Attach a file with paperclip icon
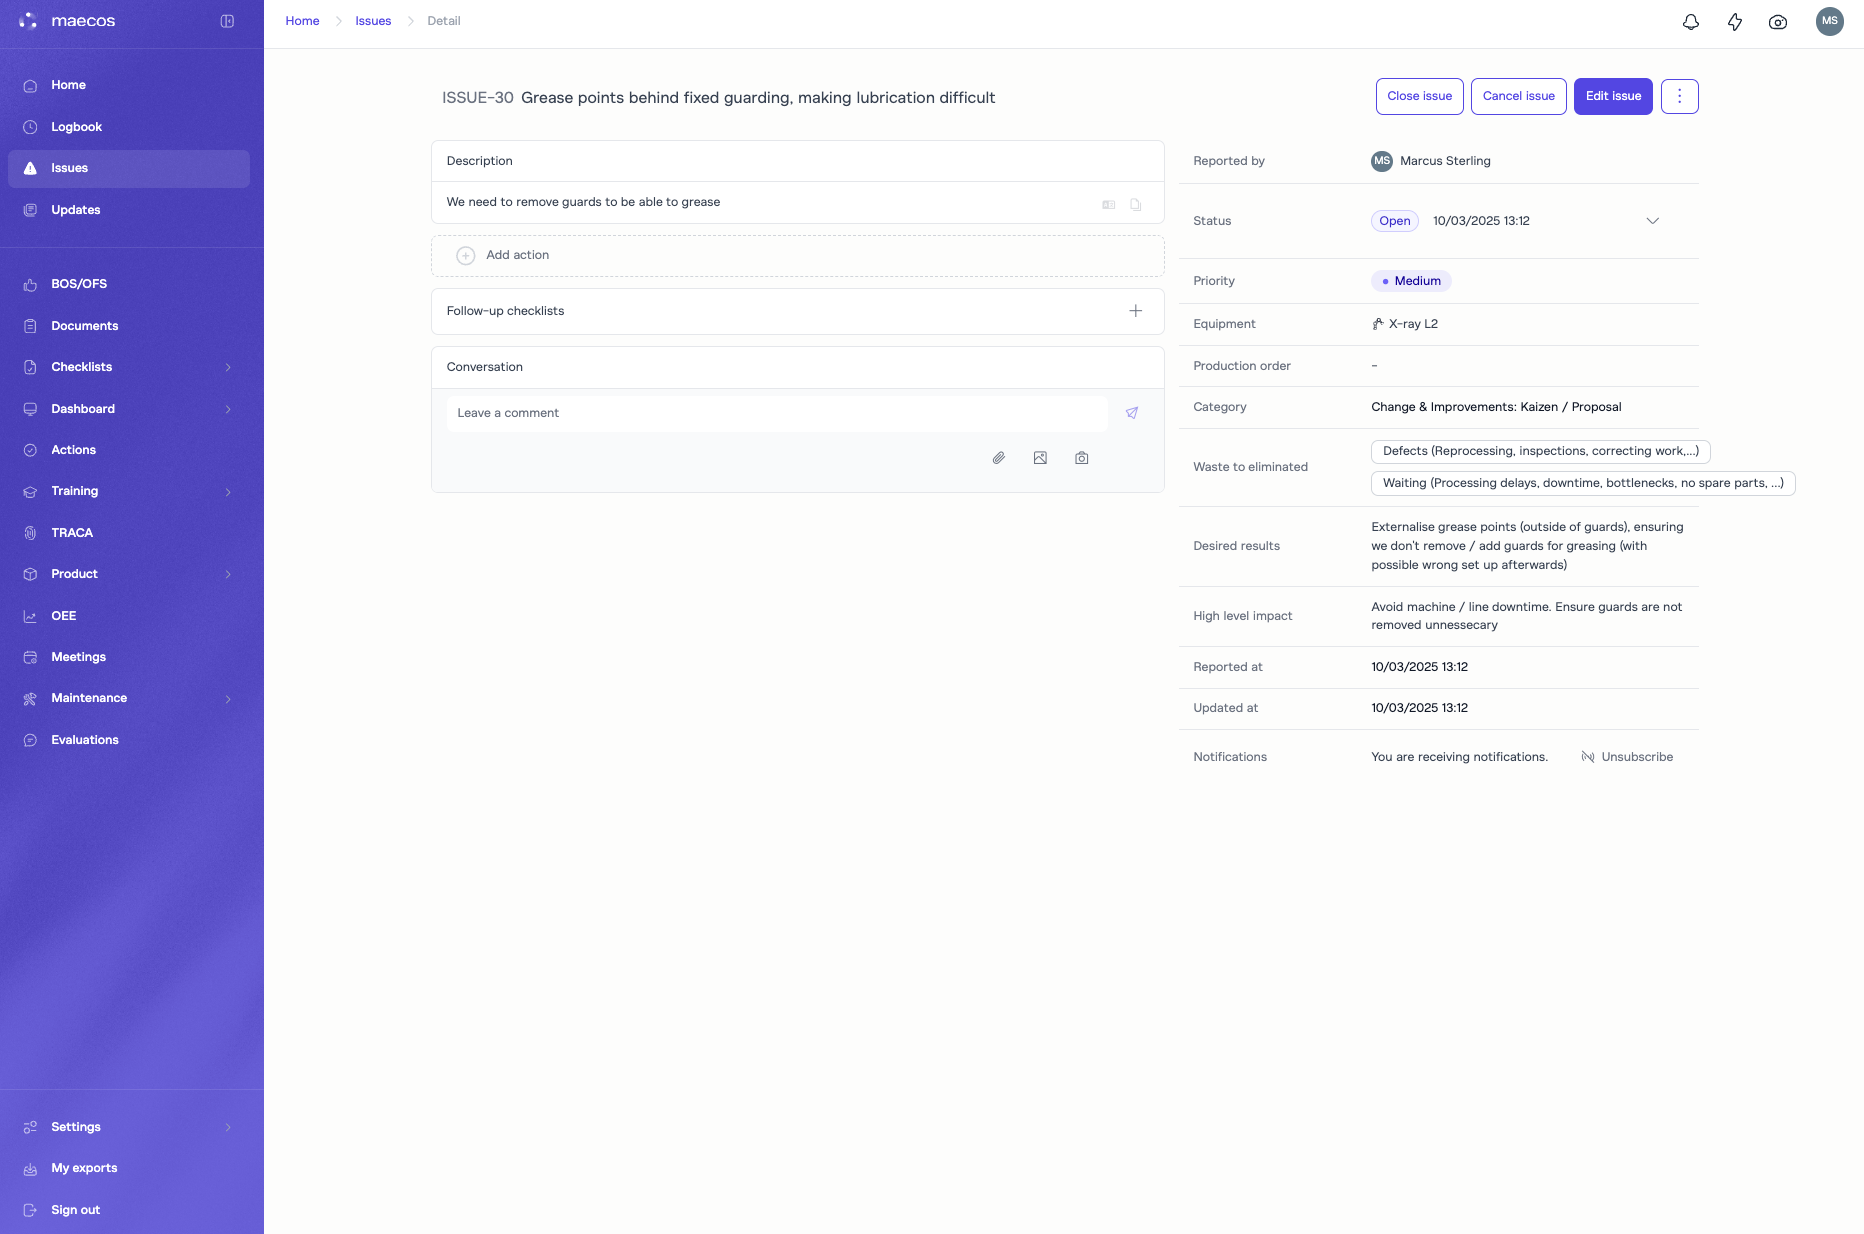Image resolution: width=1864 pixels, height=1234 pixels. [998, 458]
